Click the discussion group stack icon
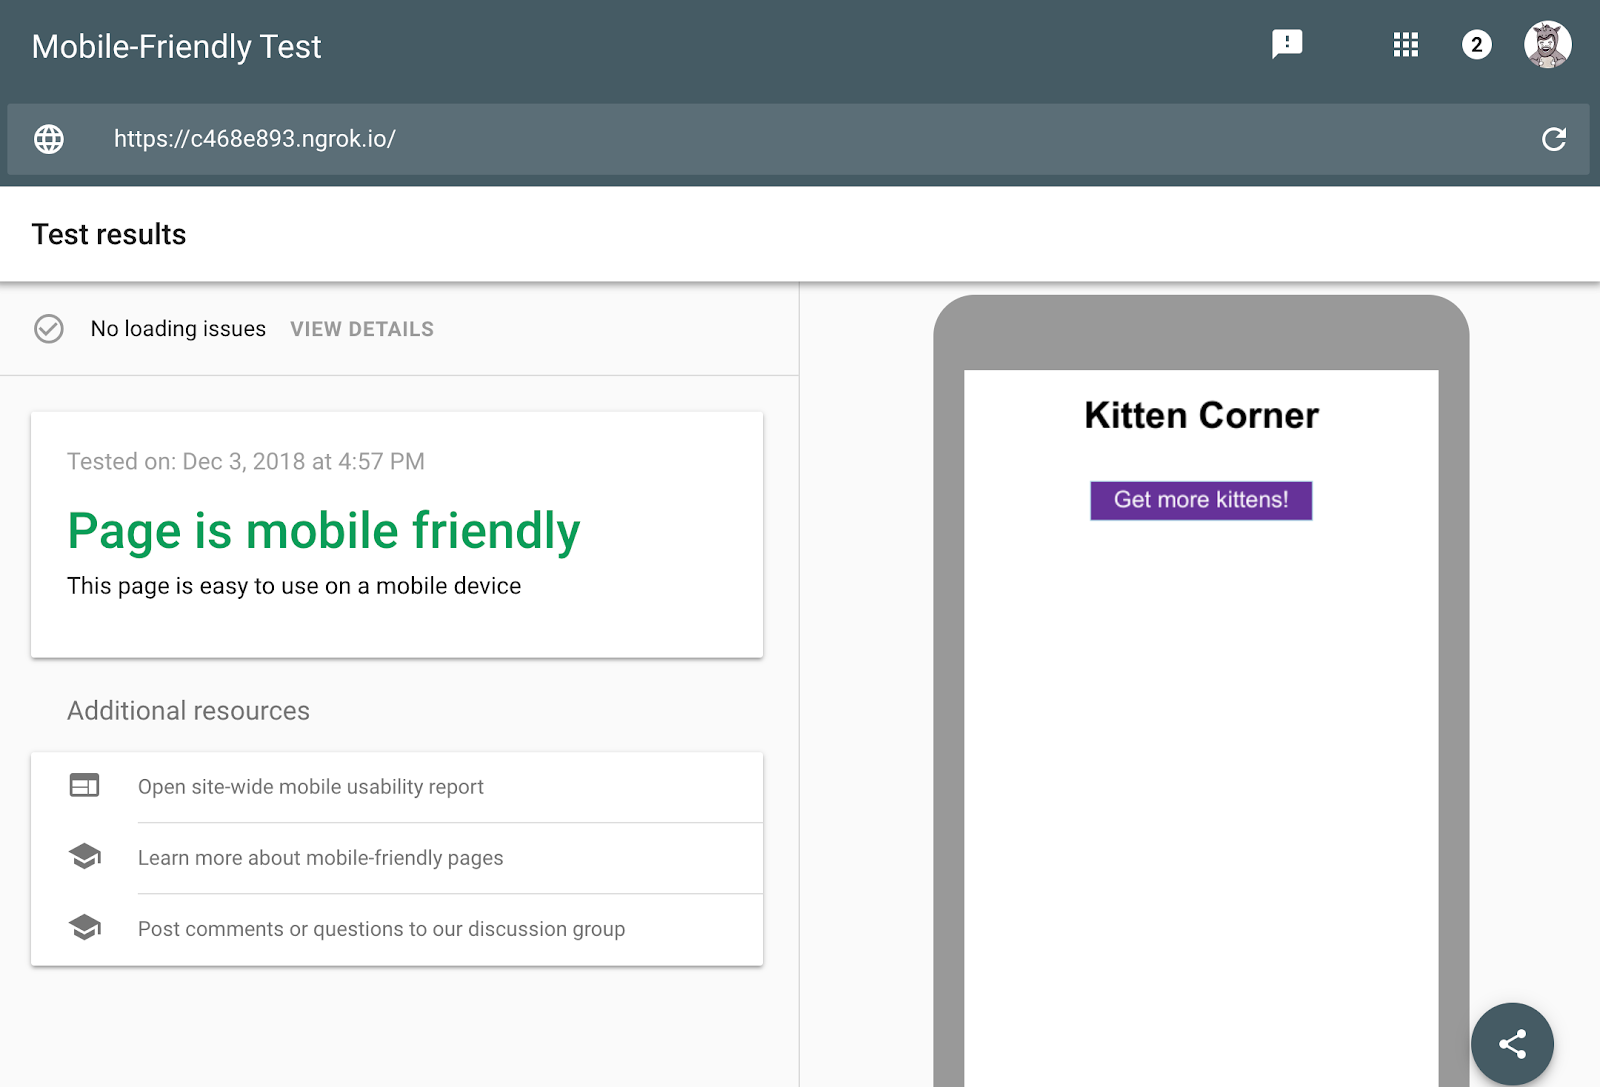Viewport: 1600px width, 1087px height. click(x=84, y=928)
